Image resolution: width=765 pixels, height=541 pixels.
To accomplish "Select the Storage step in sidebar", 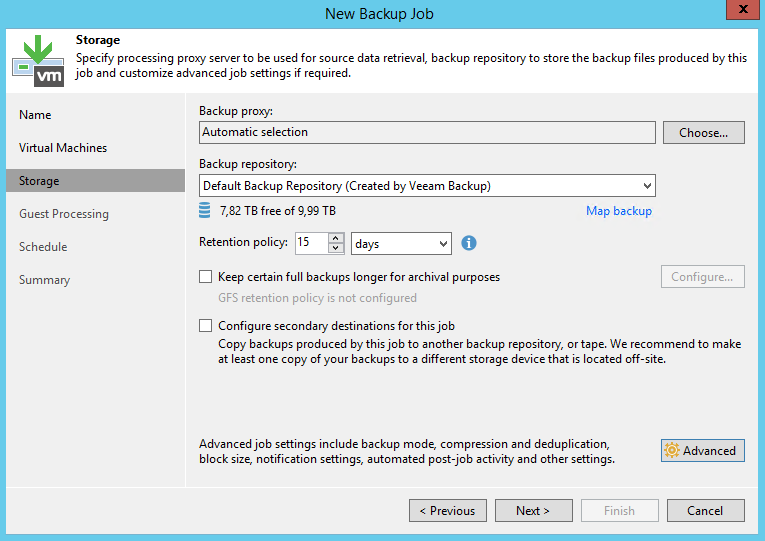I will (x=39, y=181).
